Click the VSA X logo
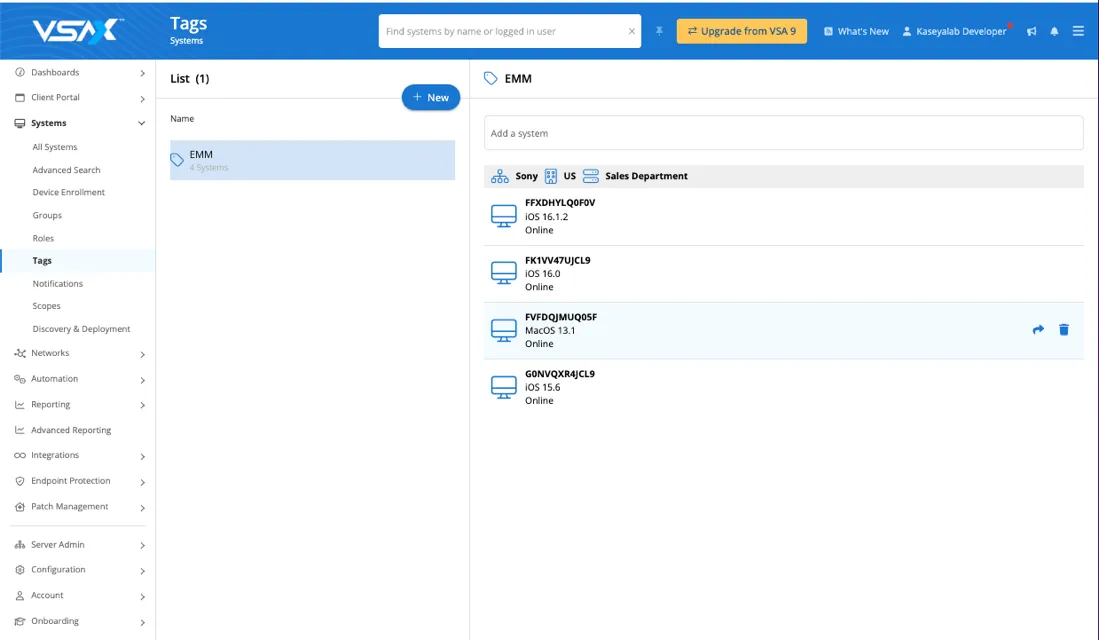 coord(77,30)
